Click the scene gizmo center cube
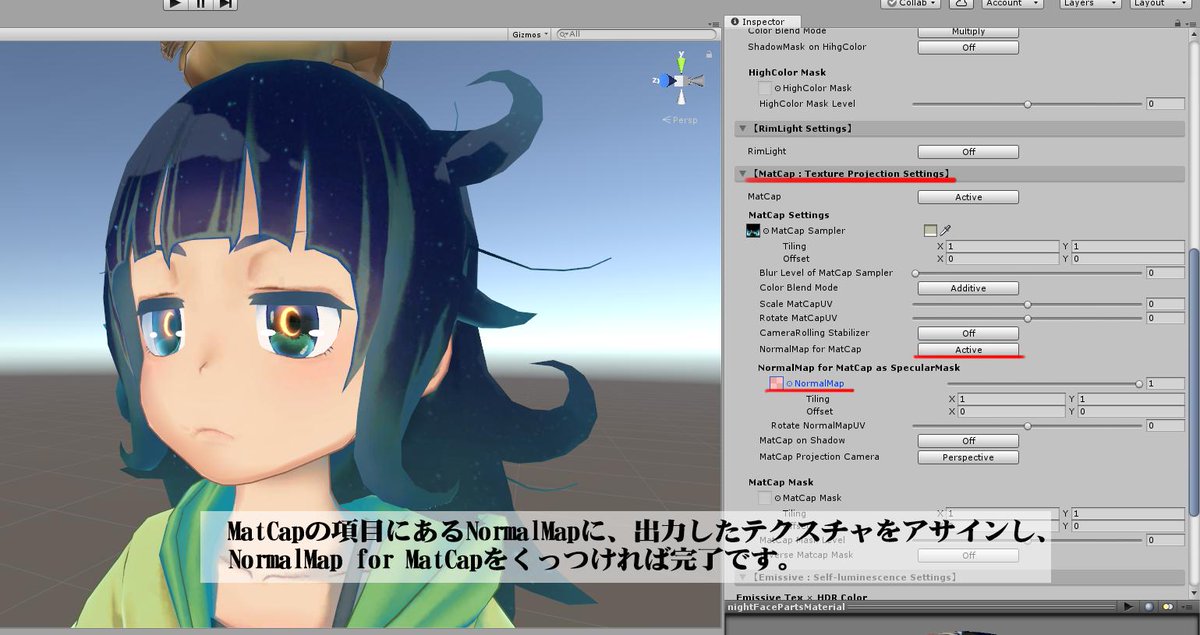The width and height of the screenshot is (1200, 635). pyautogui.click(x=680, y=80)
